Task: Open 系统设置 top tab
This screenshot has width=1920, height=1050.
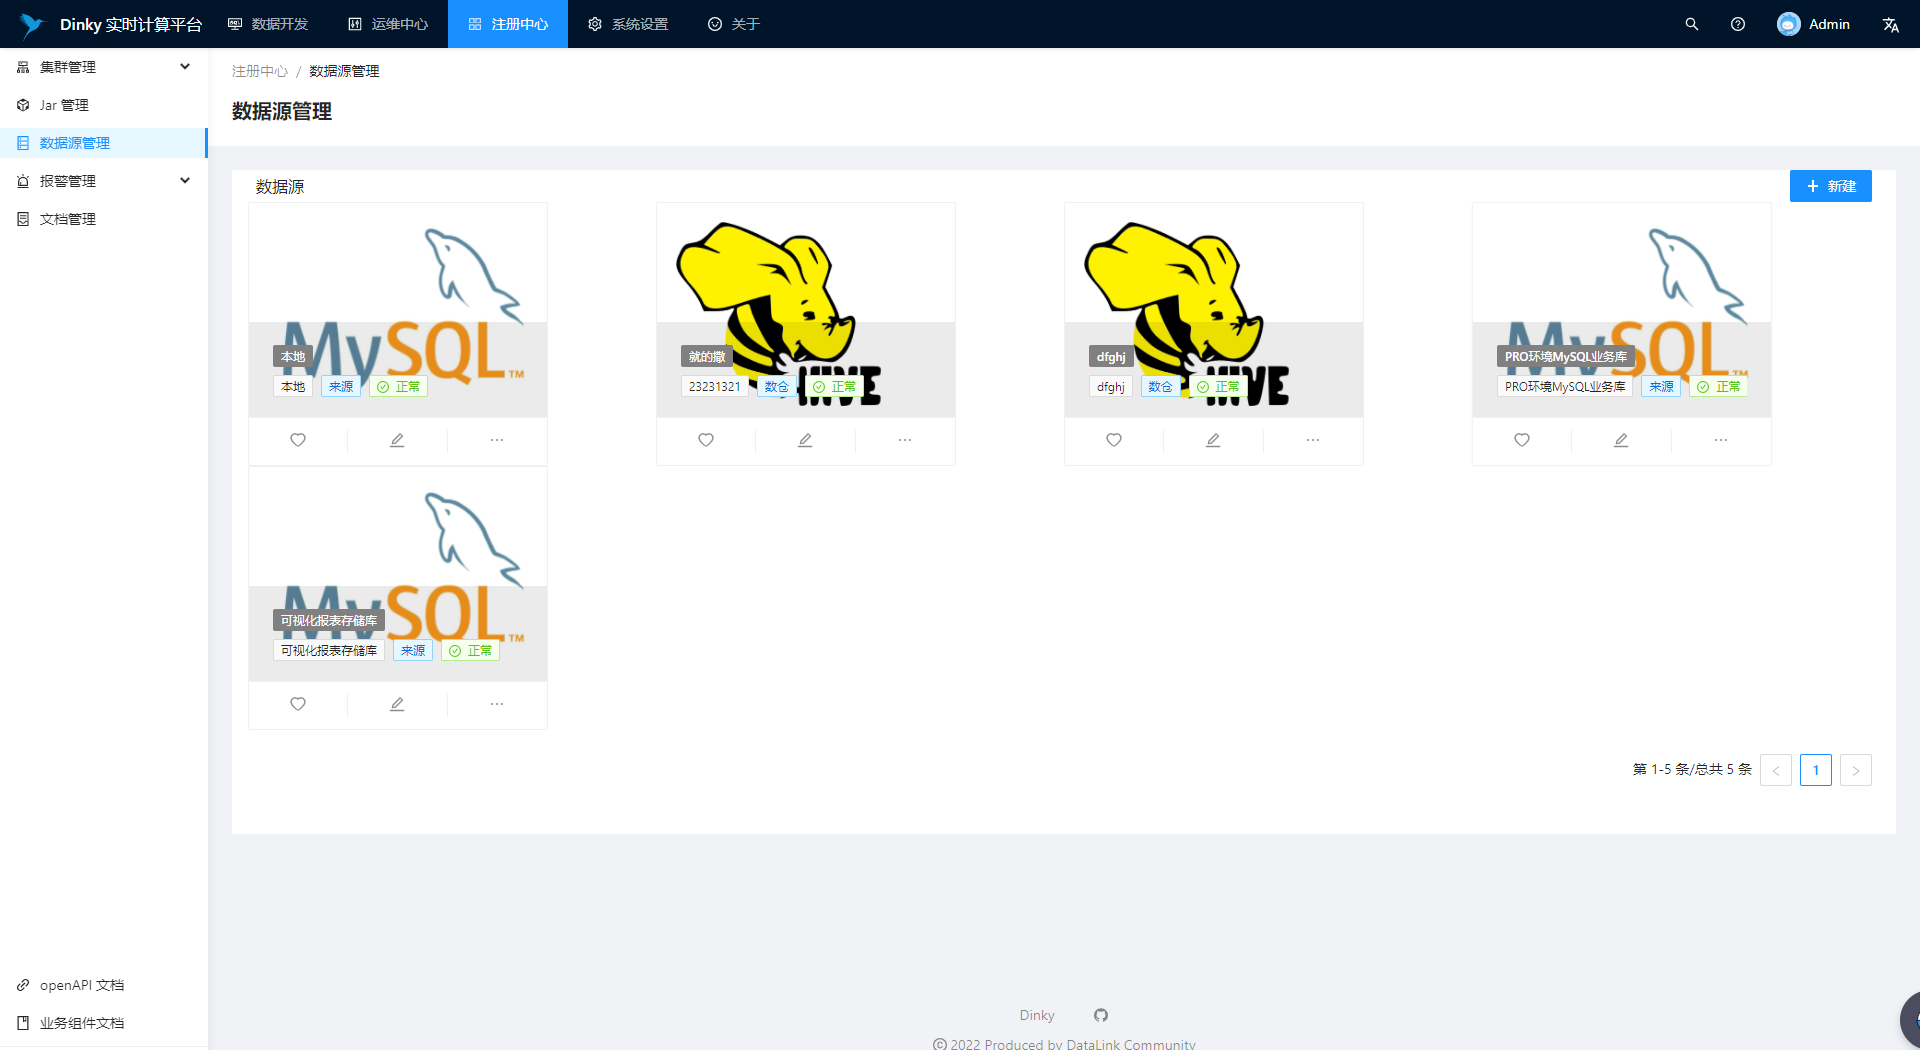Action: click(628, 24)
